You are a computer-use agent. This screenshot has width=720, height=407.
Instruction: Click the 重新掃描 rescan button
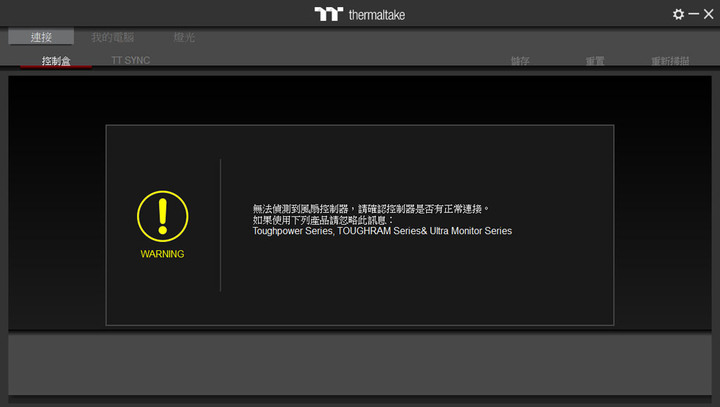click(670, 61)
